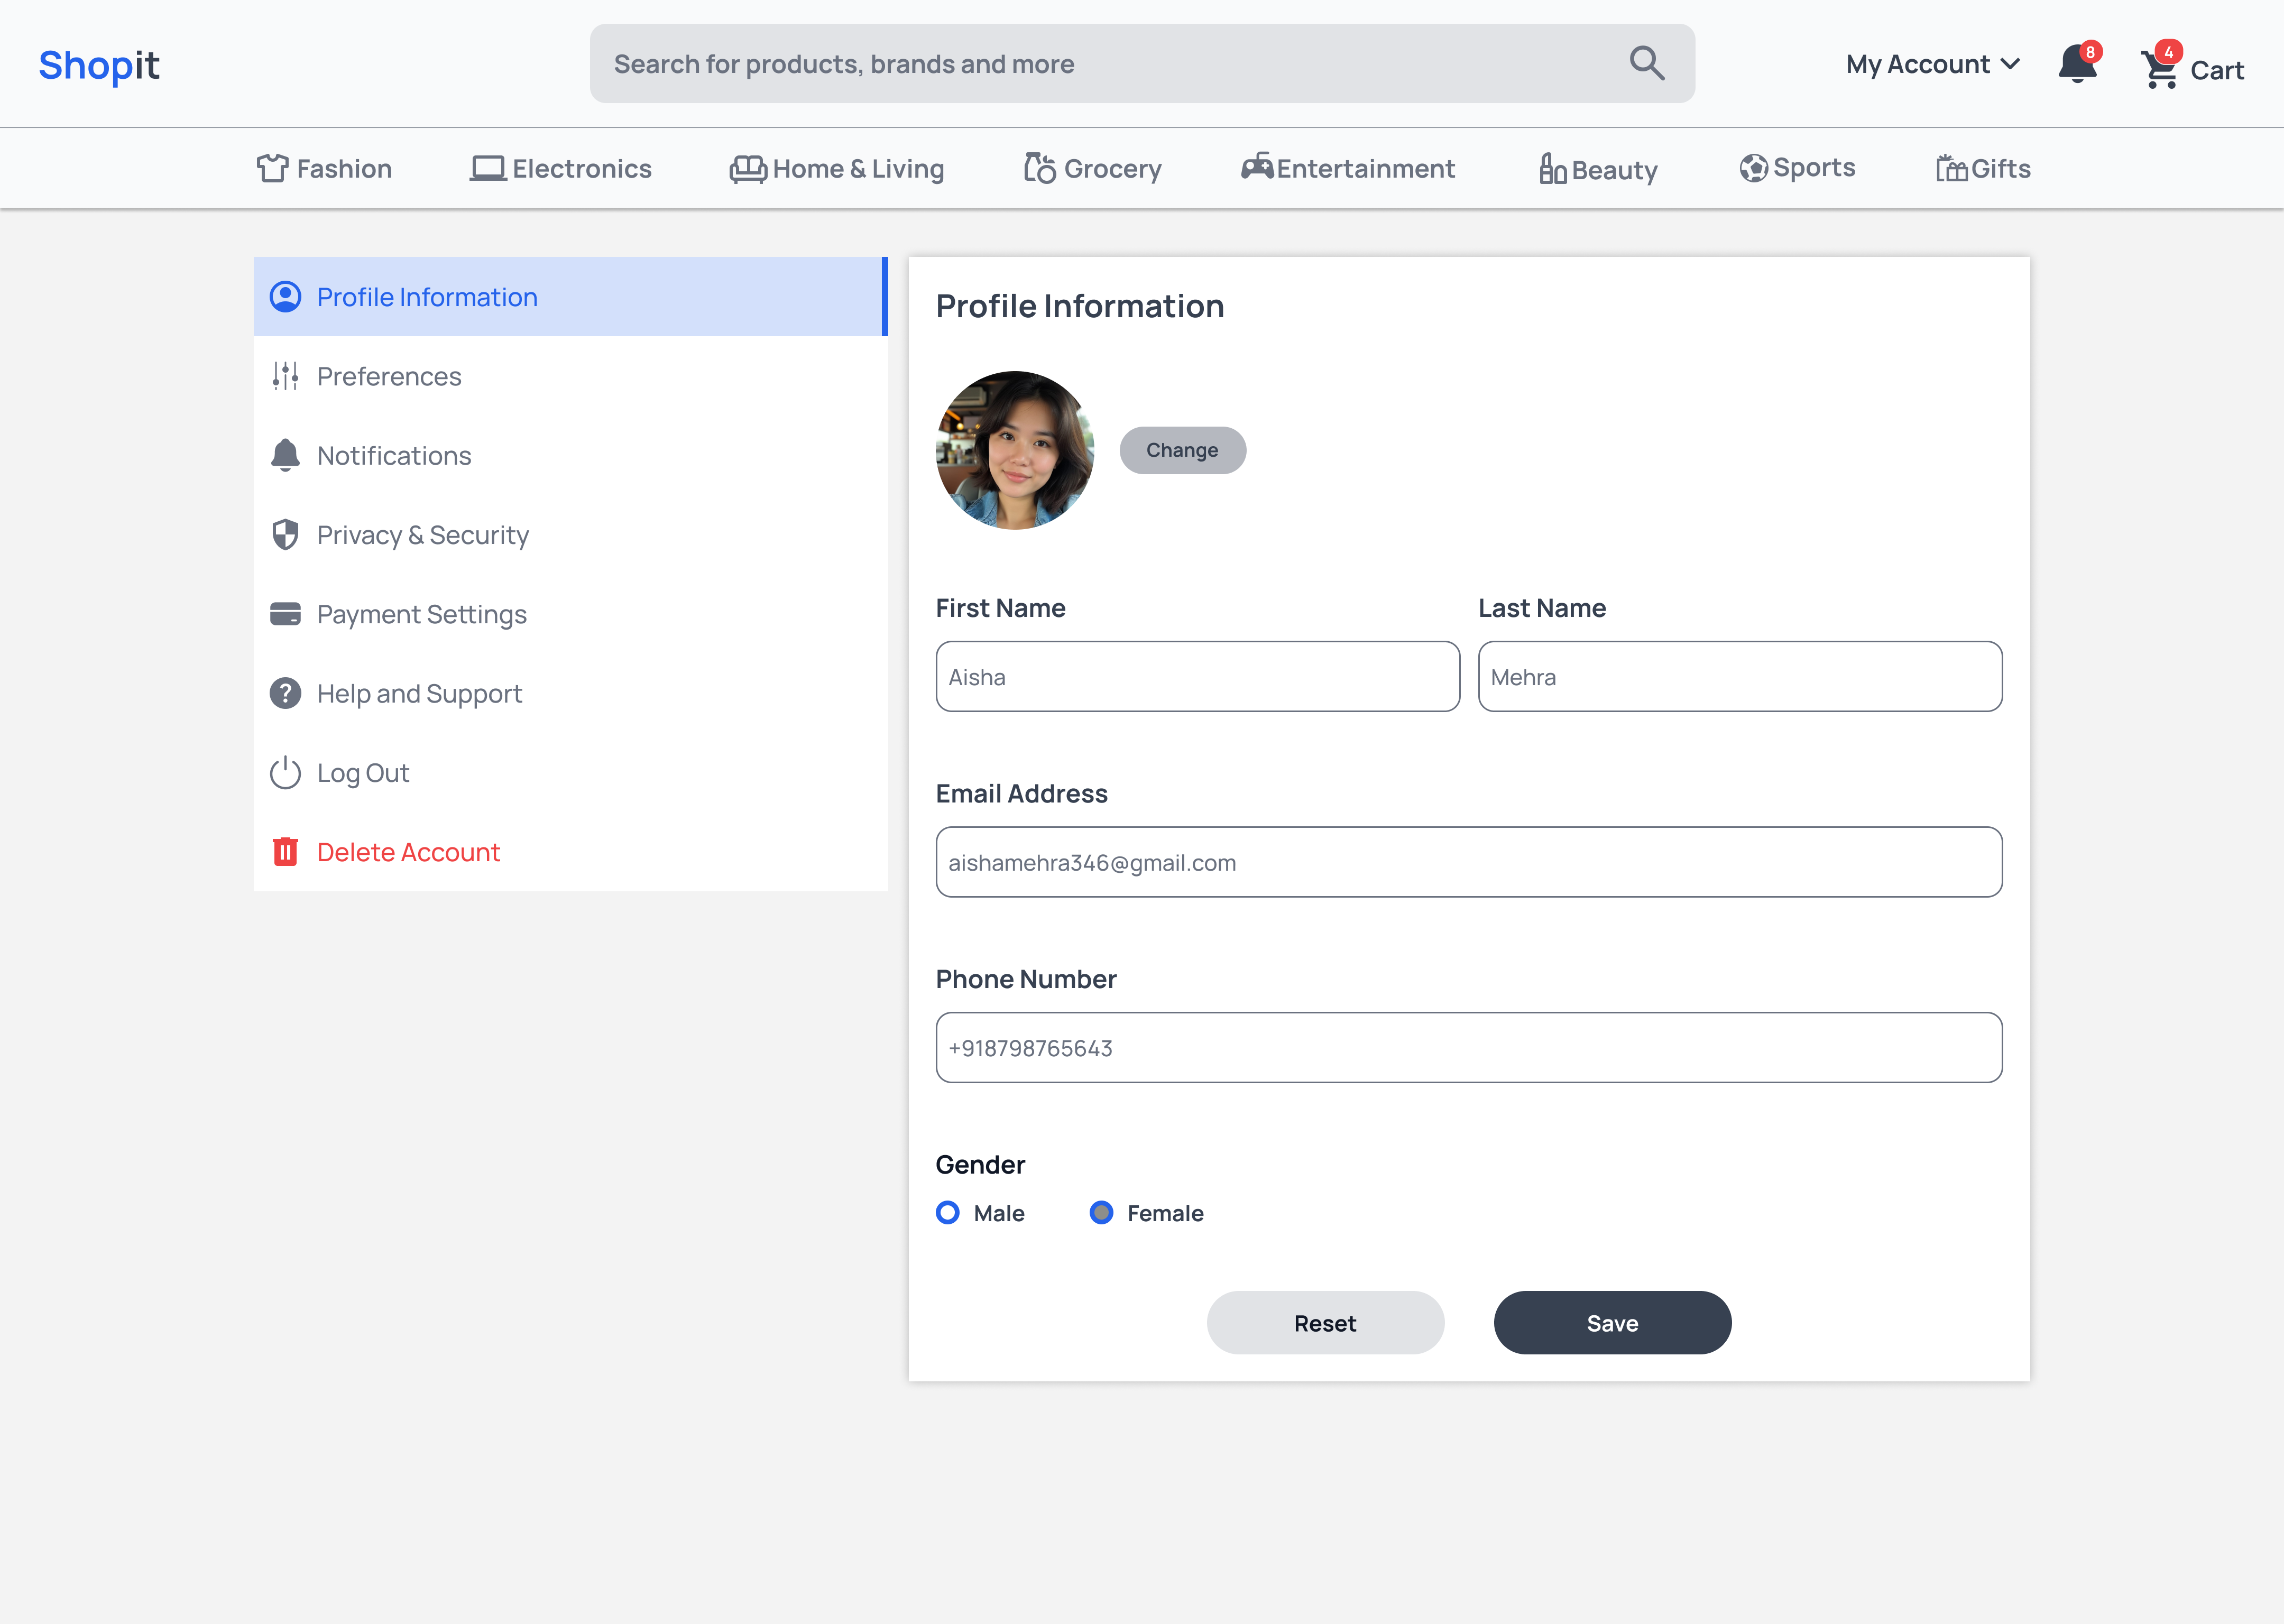Open the Electronics category

click(560, 168)
